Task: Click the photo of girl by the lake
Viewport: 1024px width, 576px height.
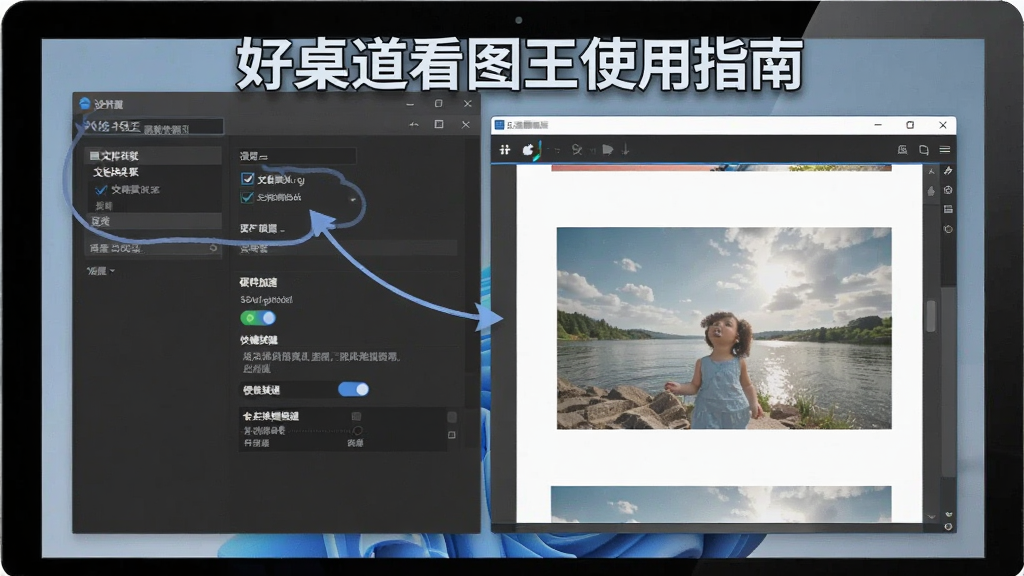Action: click(724, 328)
